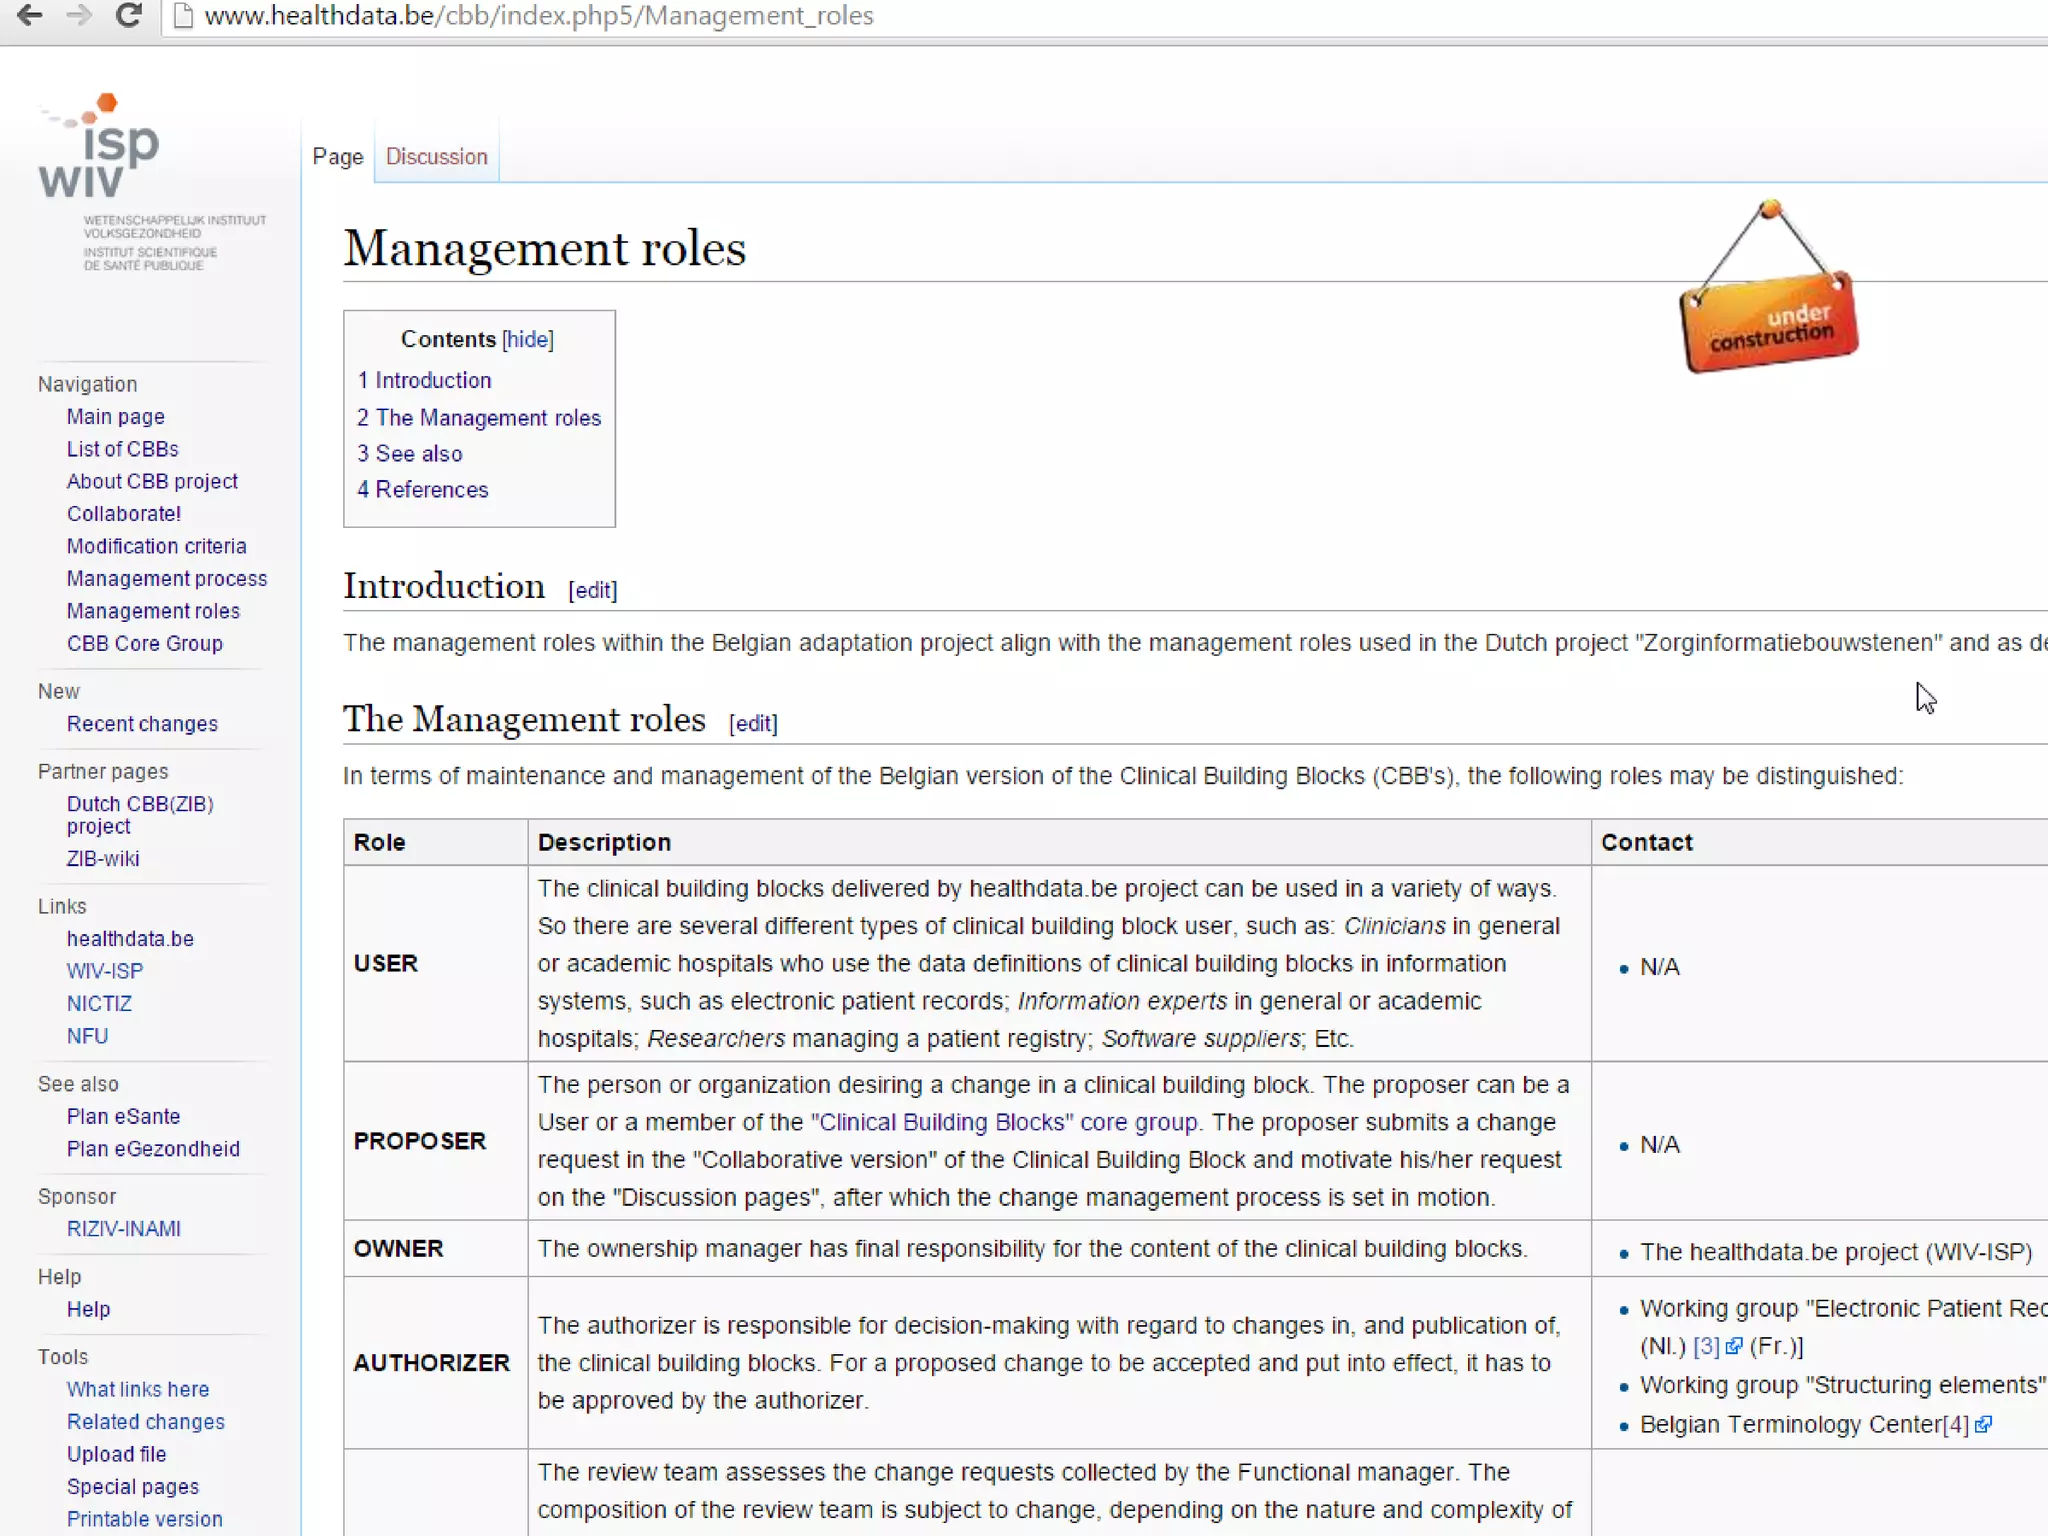Open List of CBBs in navigation

[x=122, y=449]
